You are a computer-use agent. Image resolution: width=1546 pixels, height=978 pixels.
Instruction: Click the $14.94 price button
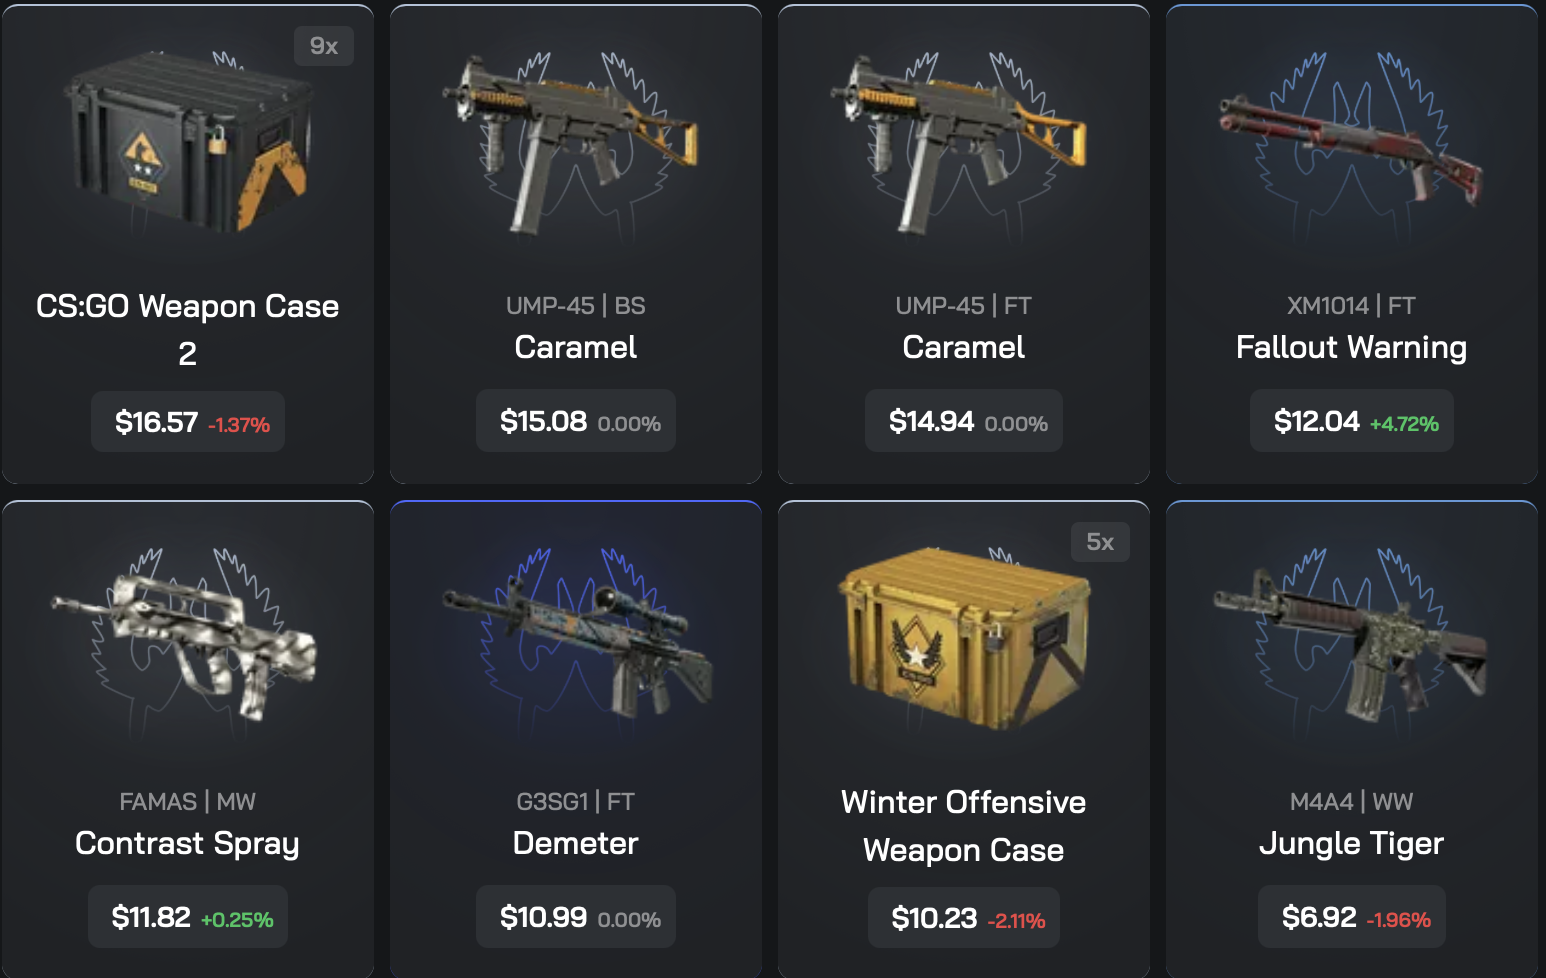(964, 421)
